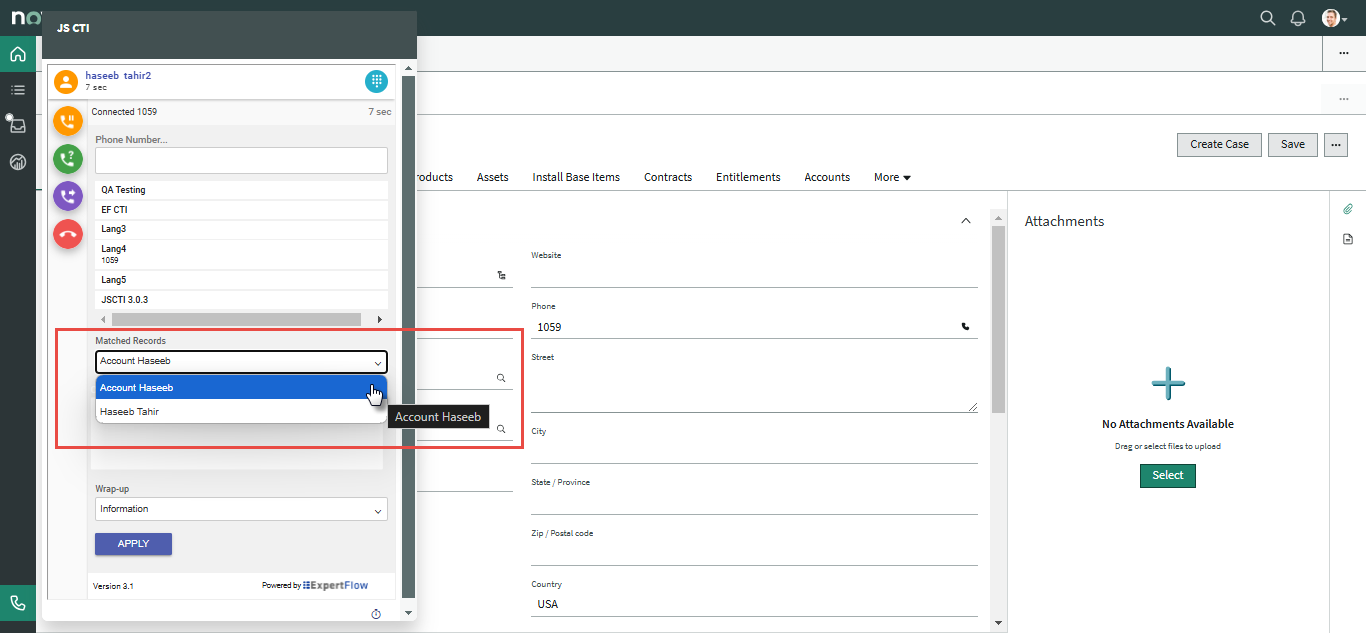Switch to the Contracts tab
The image size is (1366, 633).
pyautogui.click(x=668, y=177)
